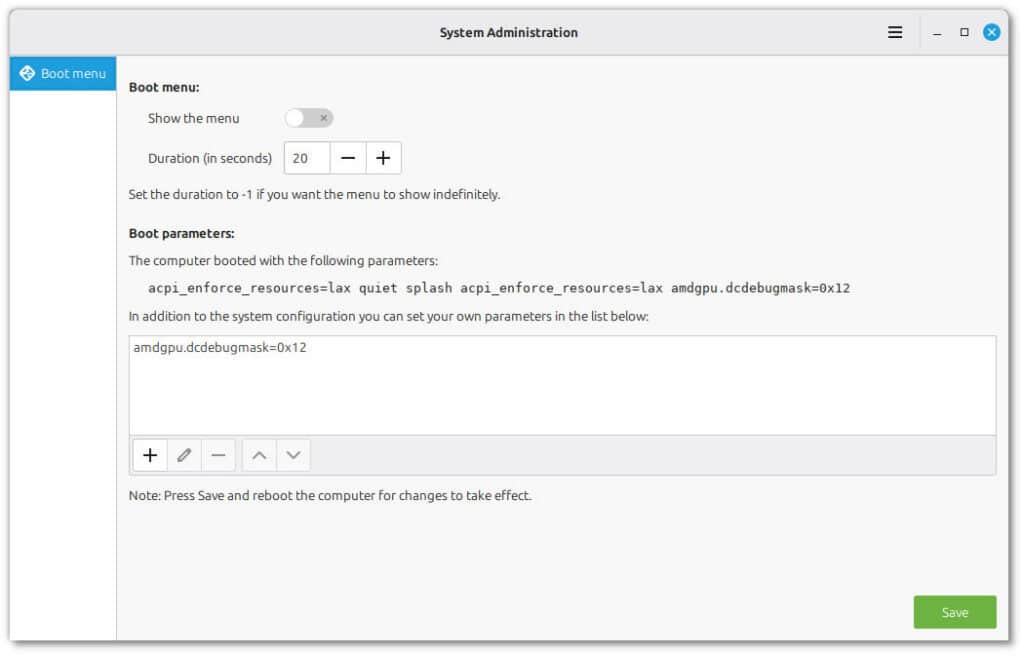
Task: Select the amdgpu.dcdebugmask=0x12 list entry
Action: coord(218,348)
